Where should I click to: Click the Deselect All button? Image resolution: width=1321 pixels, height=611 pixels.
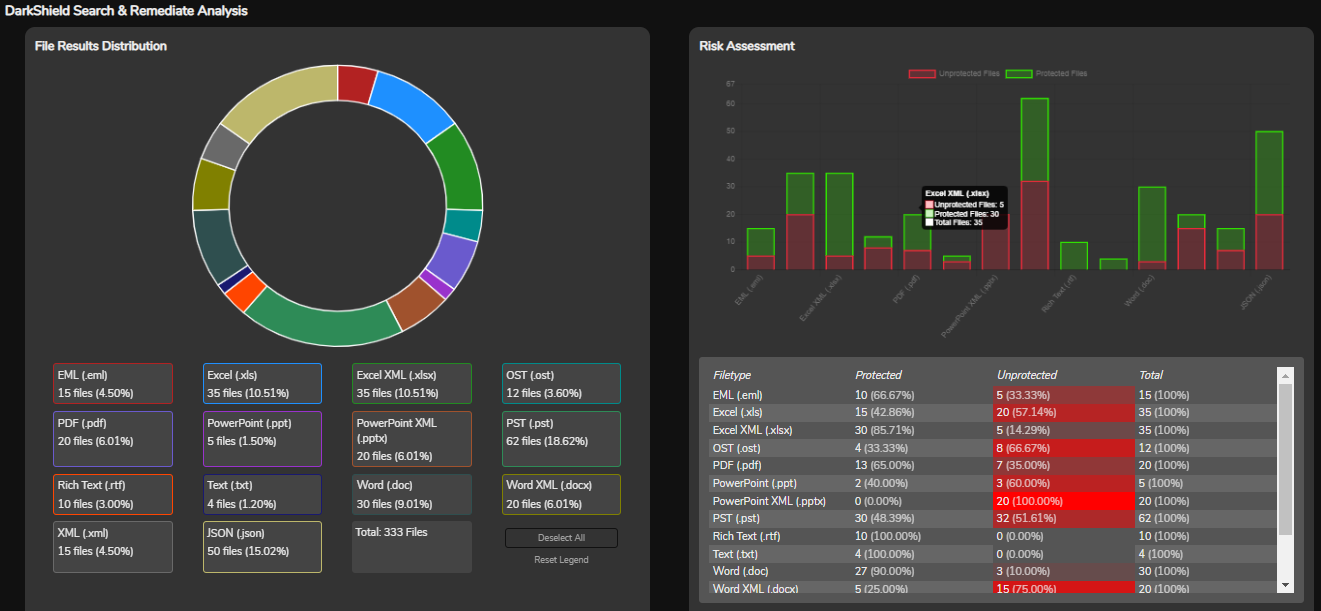point(561,537)
